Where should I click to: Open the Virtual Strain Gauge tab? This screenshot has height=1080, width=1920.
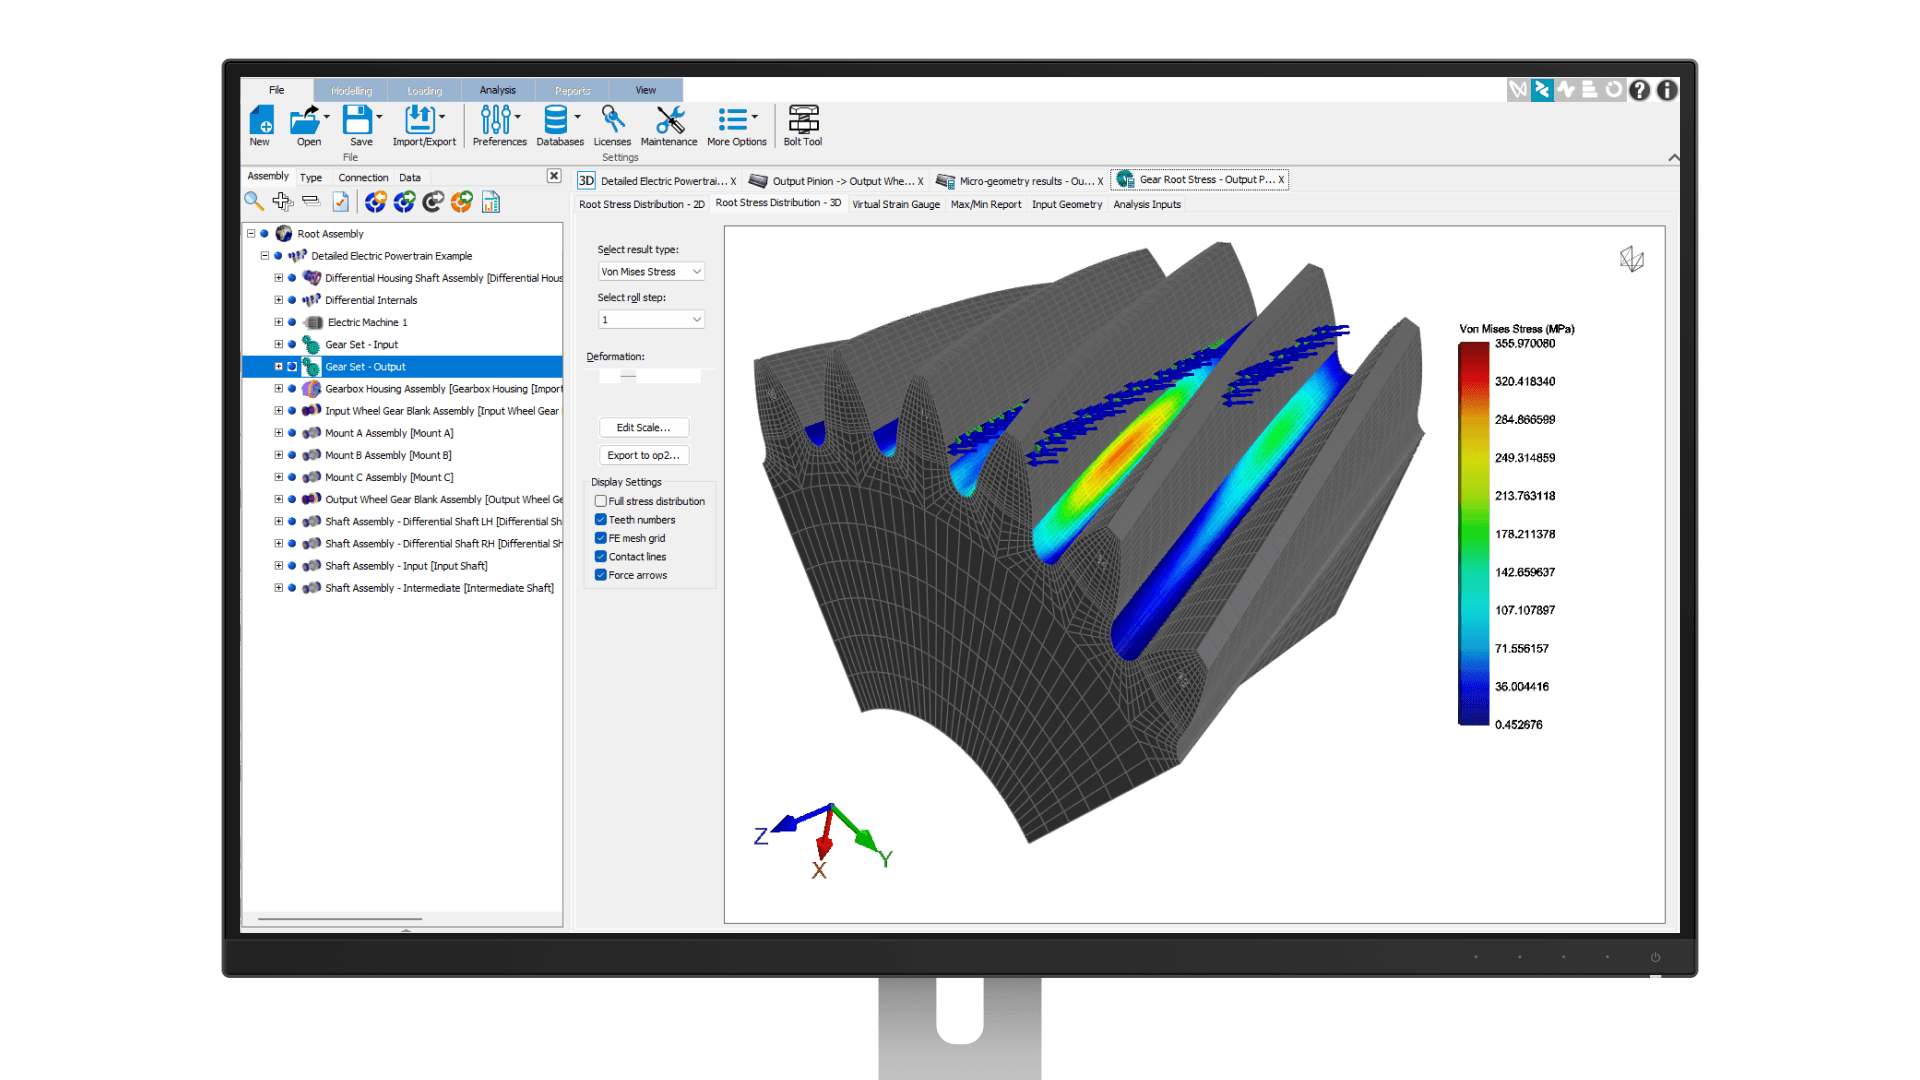tap(895, 204)
